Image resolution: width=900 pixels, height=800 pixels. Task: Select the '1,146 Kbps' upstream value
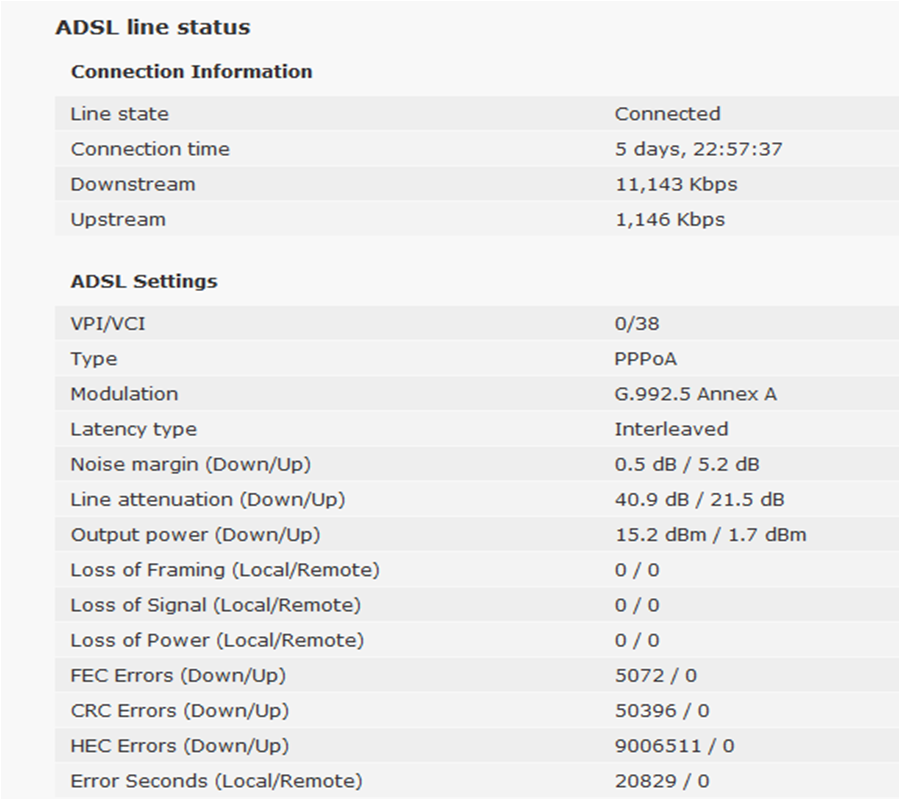[670, 220]
